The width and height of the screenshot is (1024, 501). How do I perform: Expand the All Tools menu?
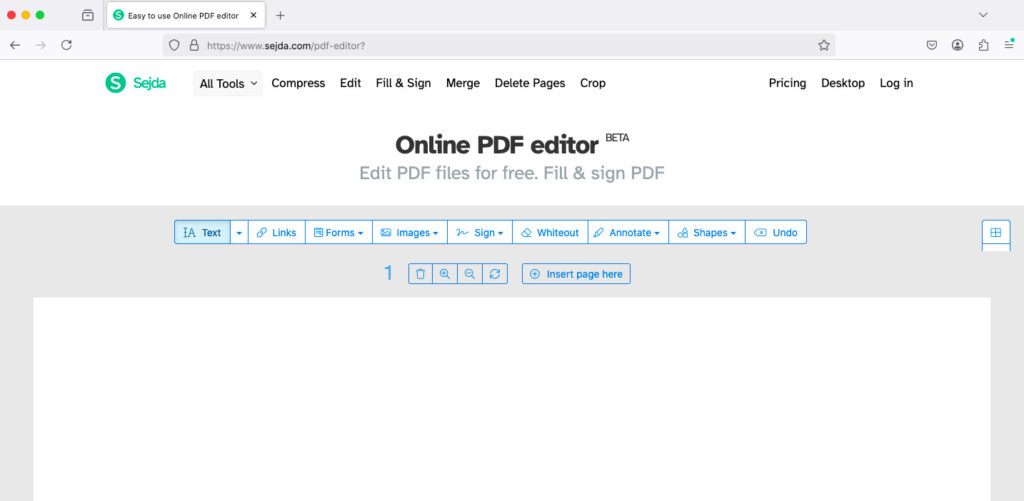pos(227,84)
